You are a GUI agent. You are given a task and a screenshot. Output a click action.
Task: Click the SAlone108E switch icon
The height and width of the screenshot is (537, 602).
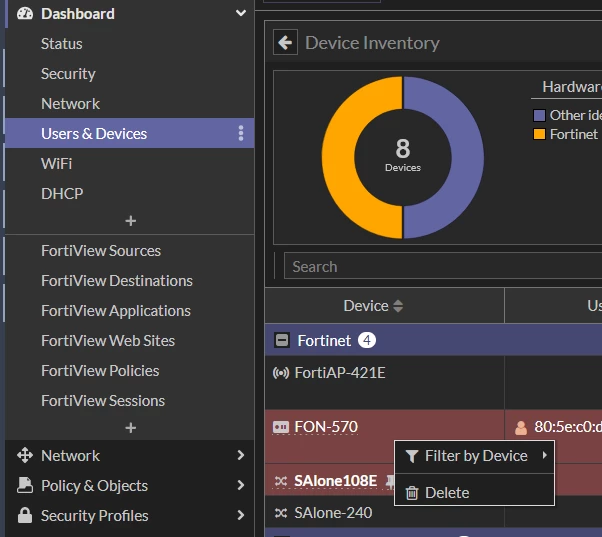tap(281, 481)
